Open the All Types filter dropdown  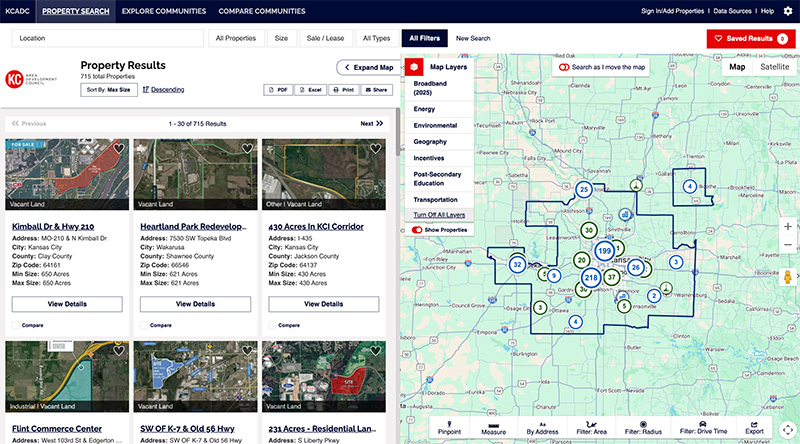point(377,38)
